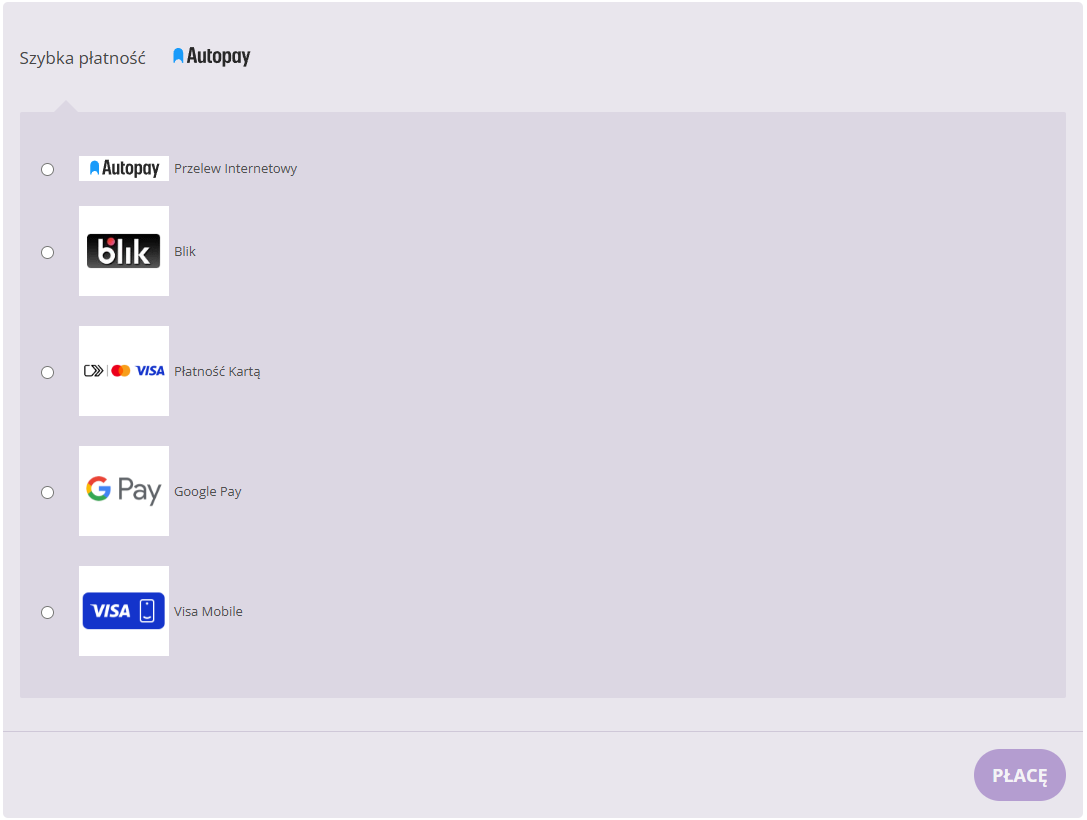Select the Blik radio button
The height and width of the screenshot is (820, 1087).
(x=47, y=253)
